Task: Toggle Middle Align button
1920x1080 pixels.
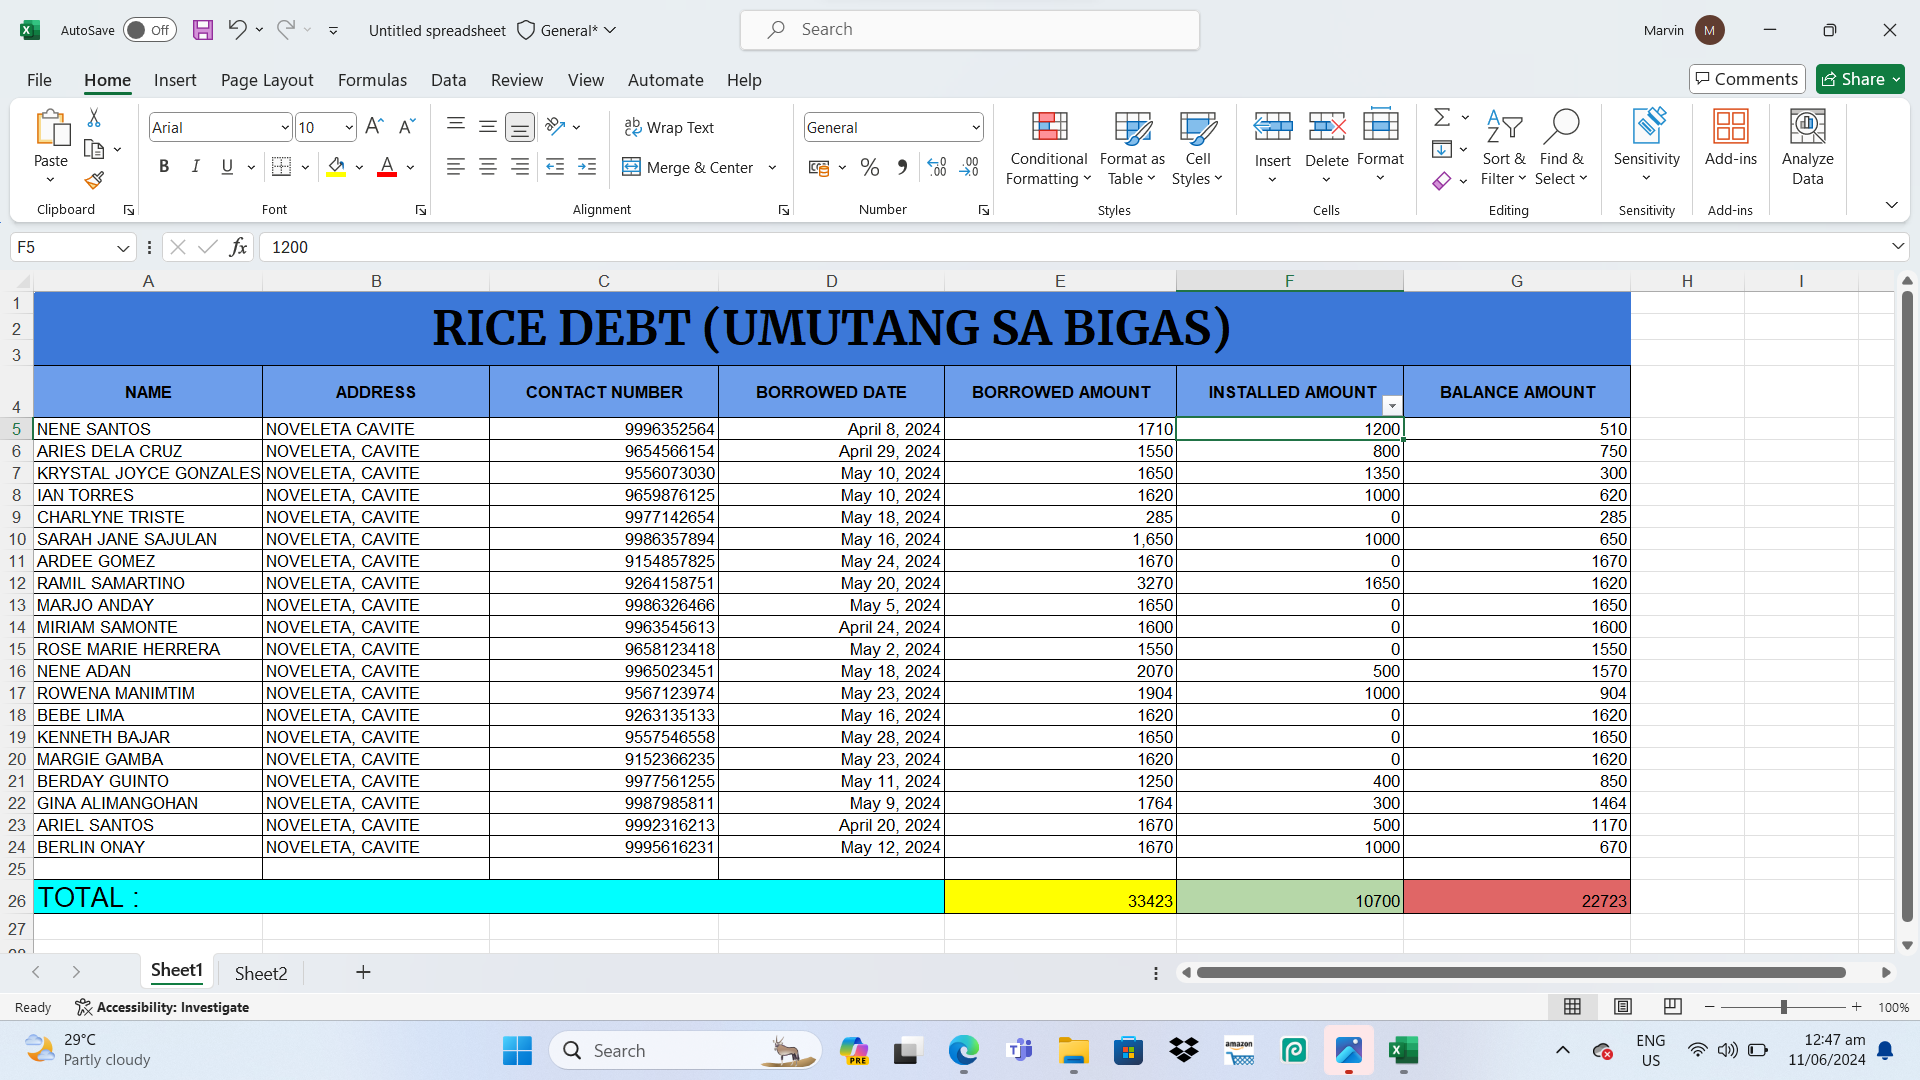Action: tap(488, 126)
